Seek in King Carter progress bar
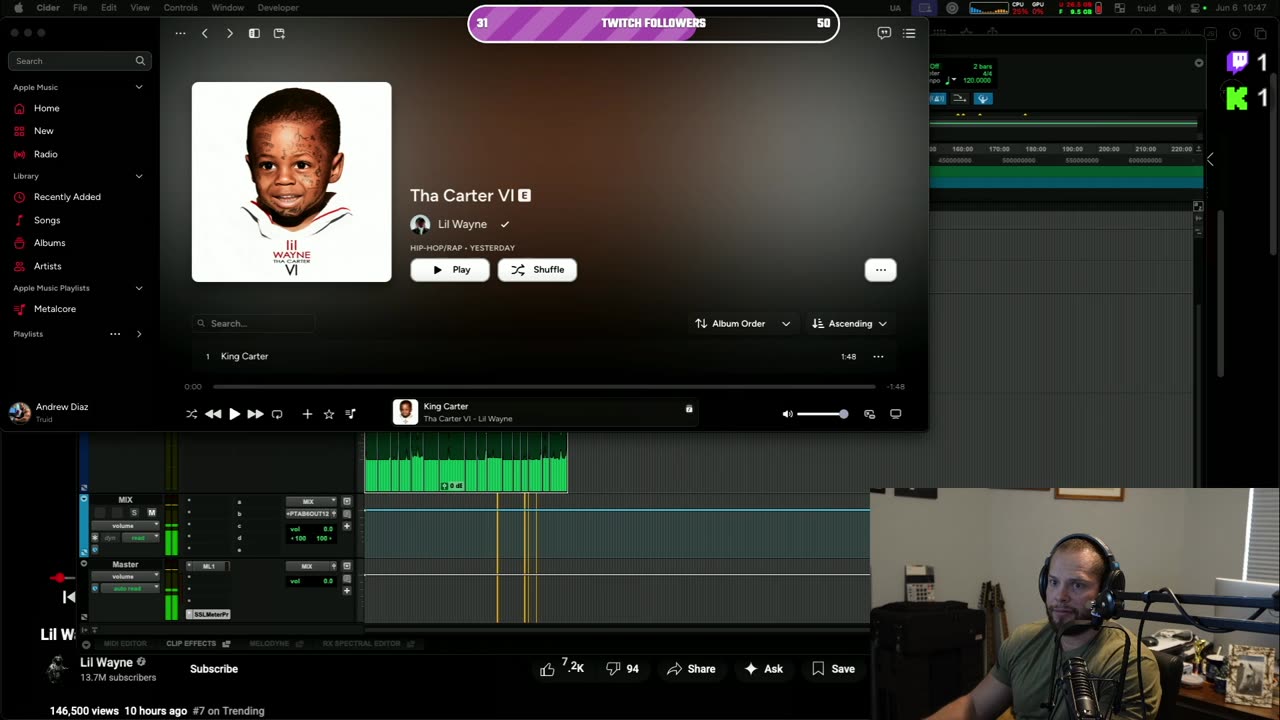 (x=544, y=386)
